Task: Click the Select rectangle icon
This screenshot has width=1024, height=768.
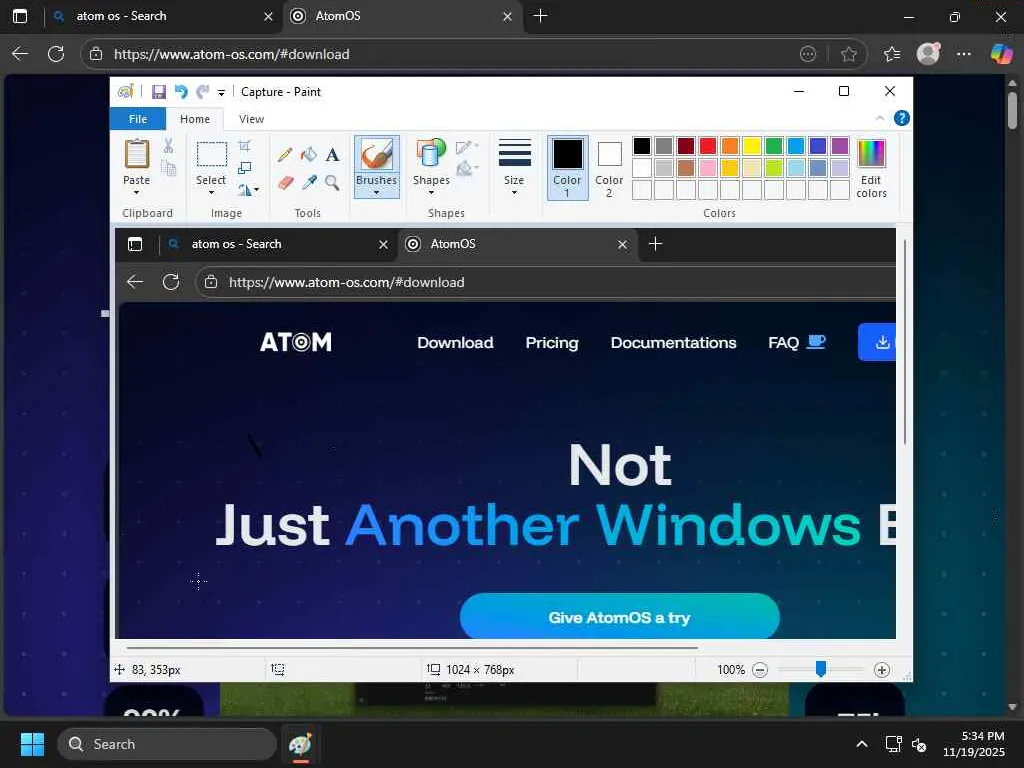Action: coord(212,154)
